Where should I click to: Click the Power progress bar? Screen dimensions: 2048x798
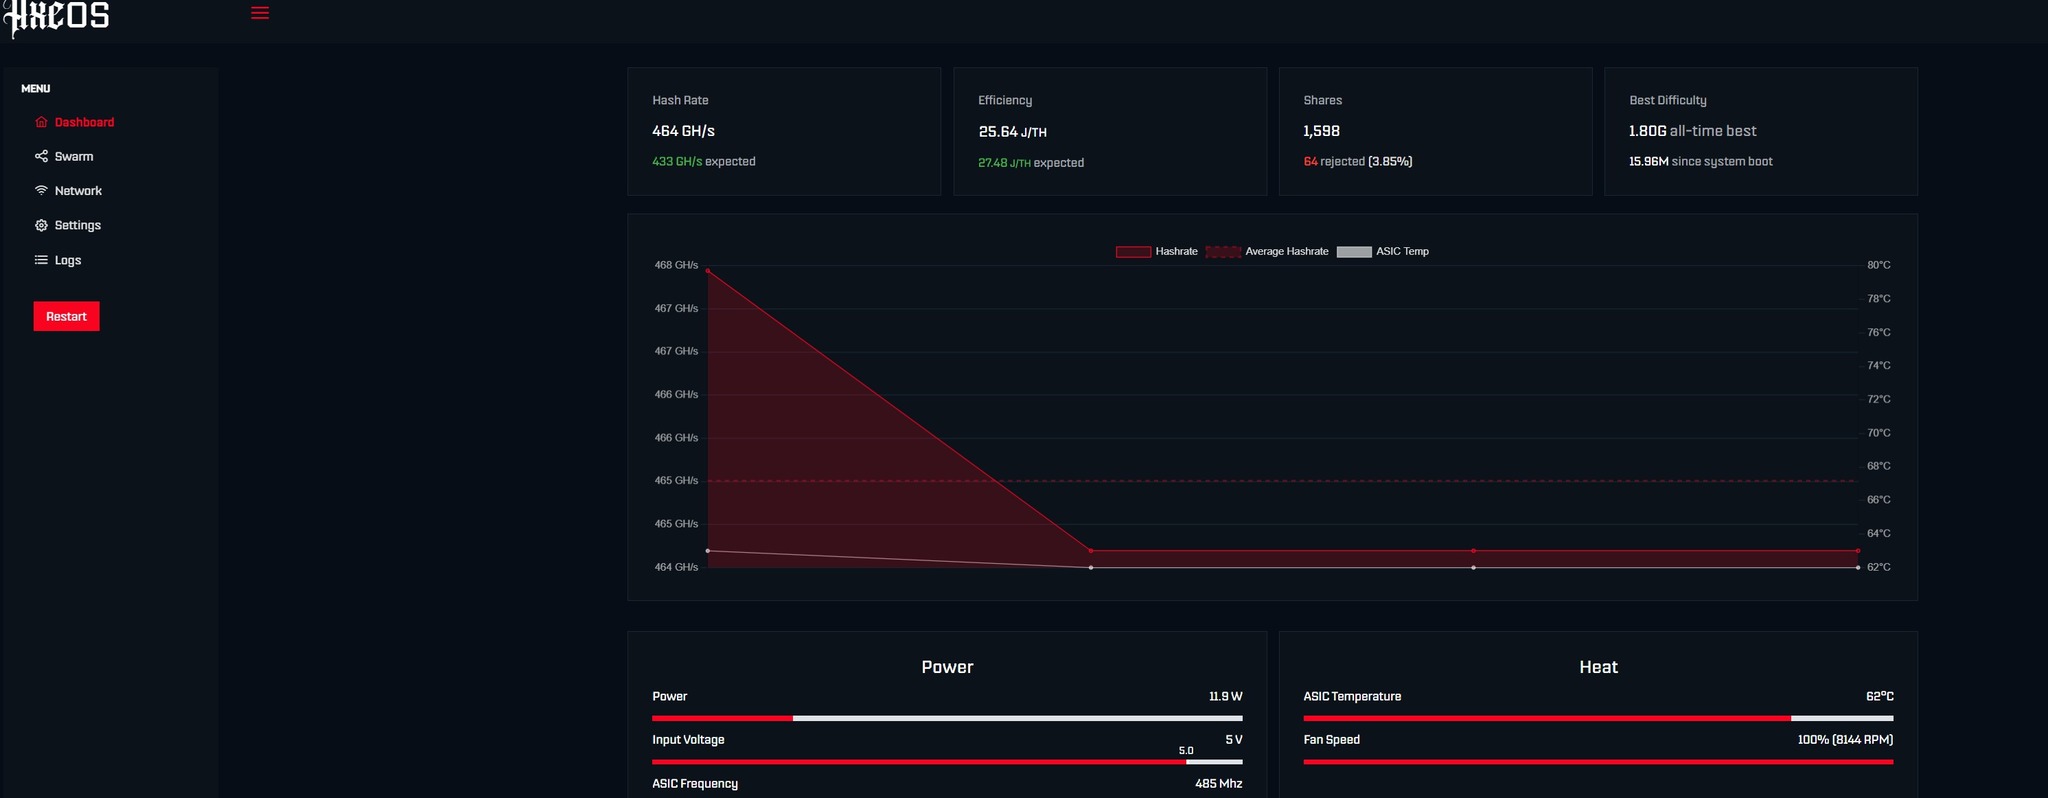[947, 718]
